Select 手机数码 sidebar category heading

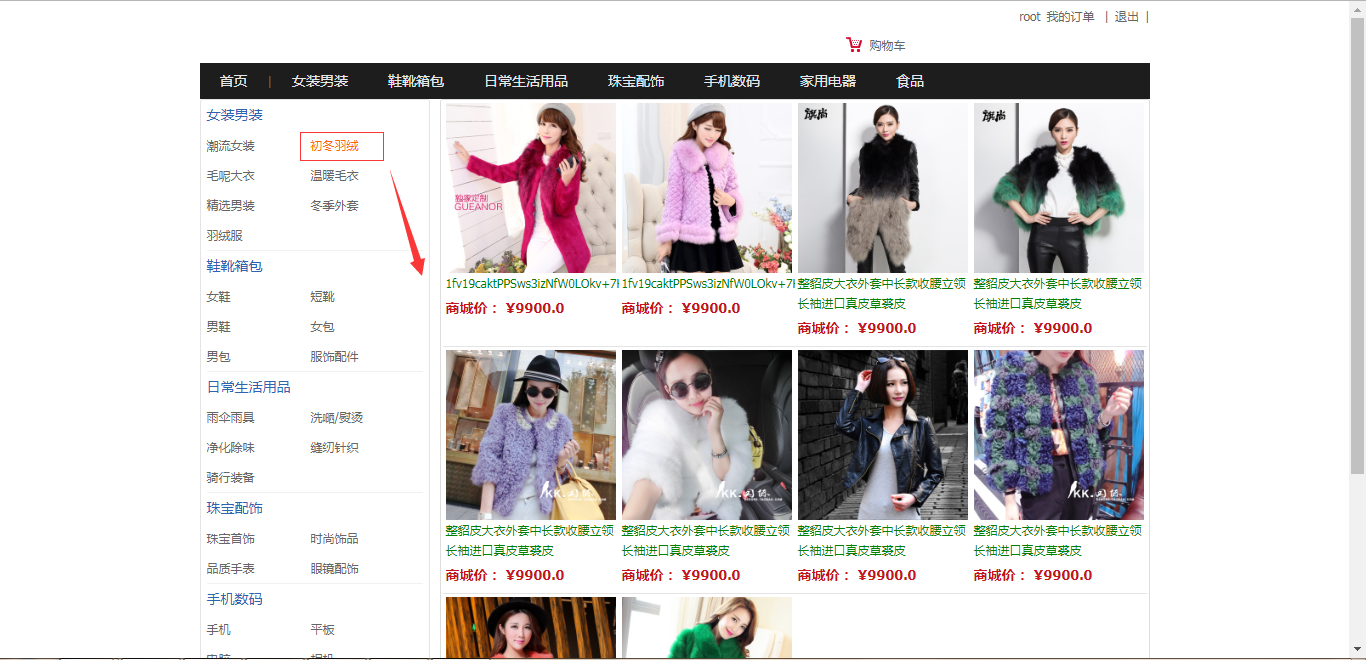[235, 599]
